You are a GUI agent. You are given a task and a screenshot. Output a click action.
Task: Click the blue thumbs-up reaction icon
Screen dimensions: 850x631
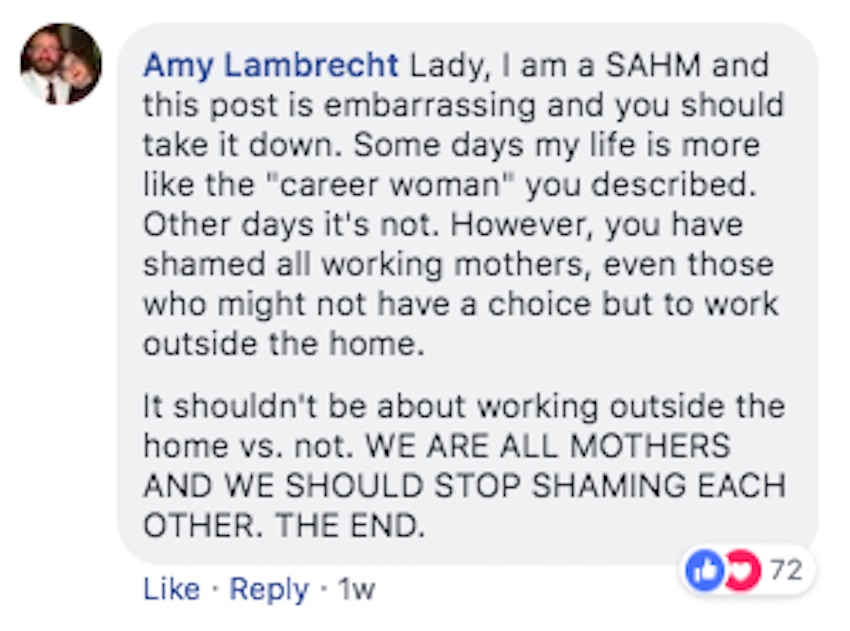(704, 570)
